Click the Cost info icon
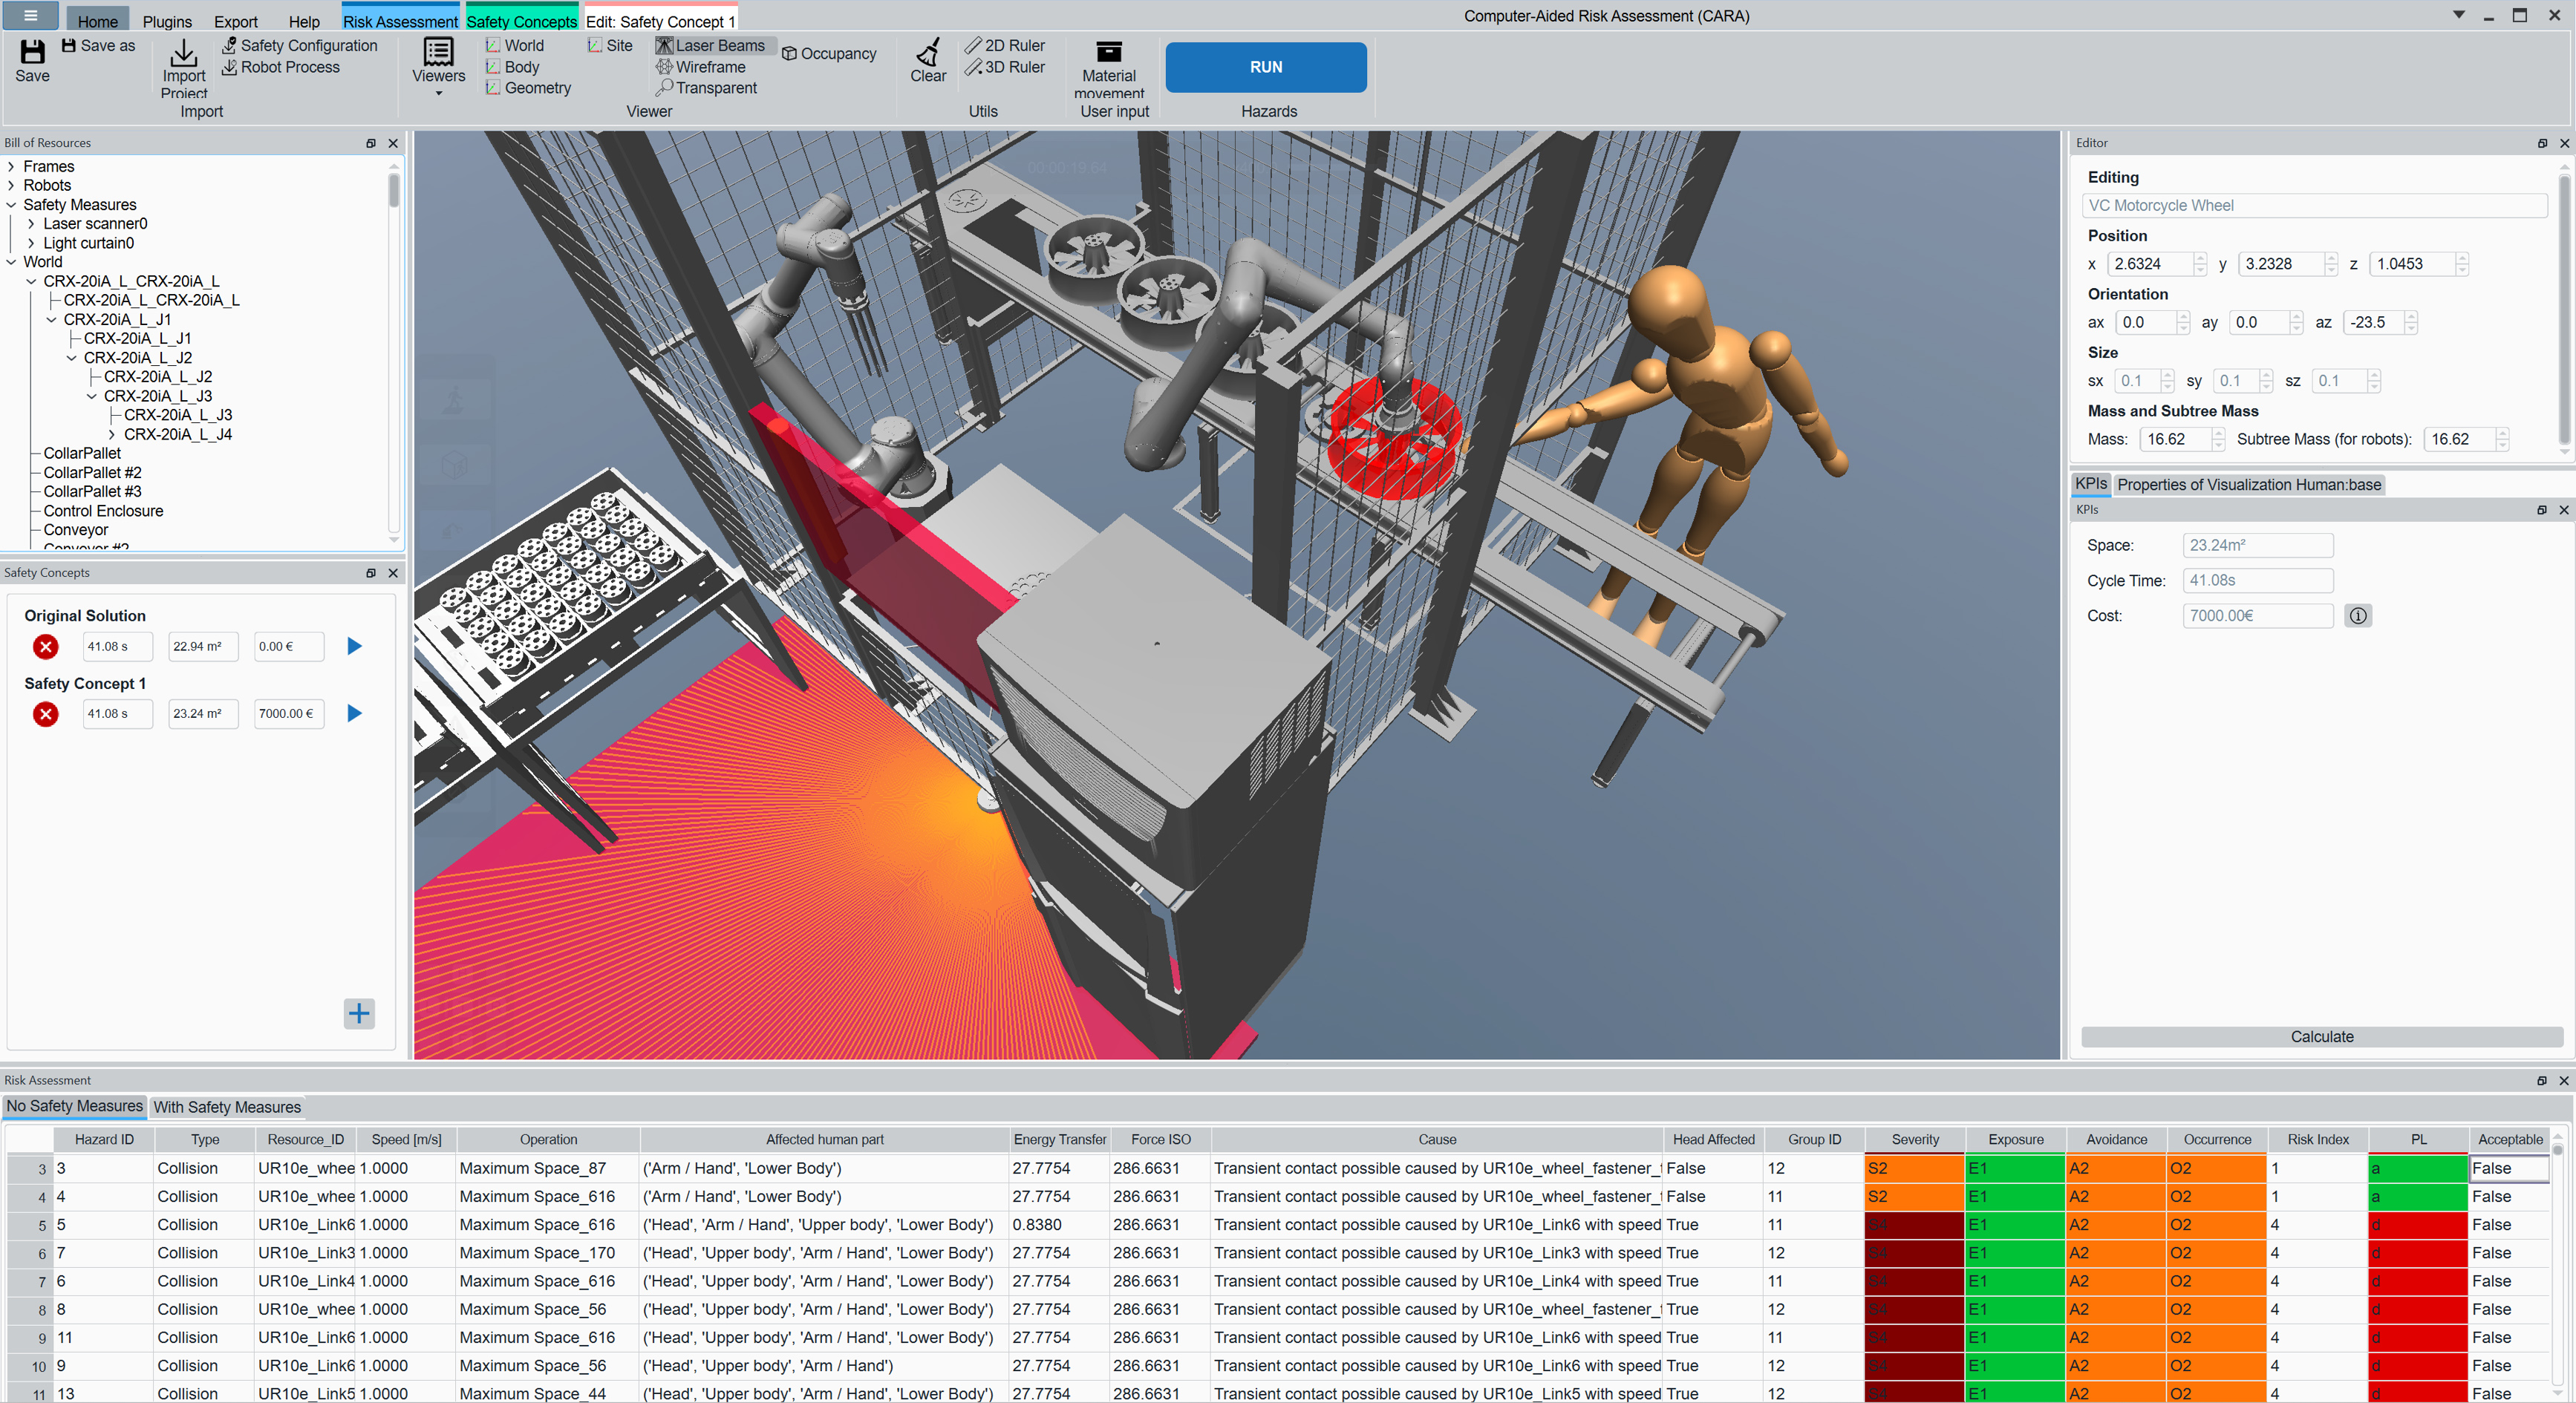Image resolution: width=2576 pixels, height=1403 pixels. (2357, 616)
